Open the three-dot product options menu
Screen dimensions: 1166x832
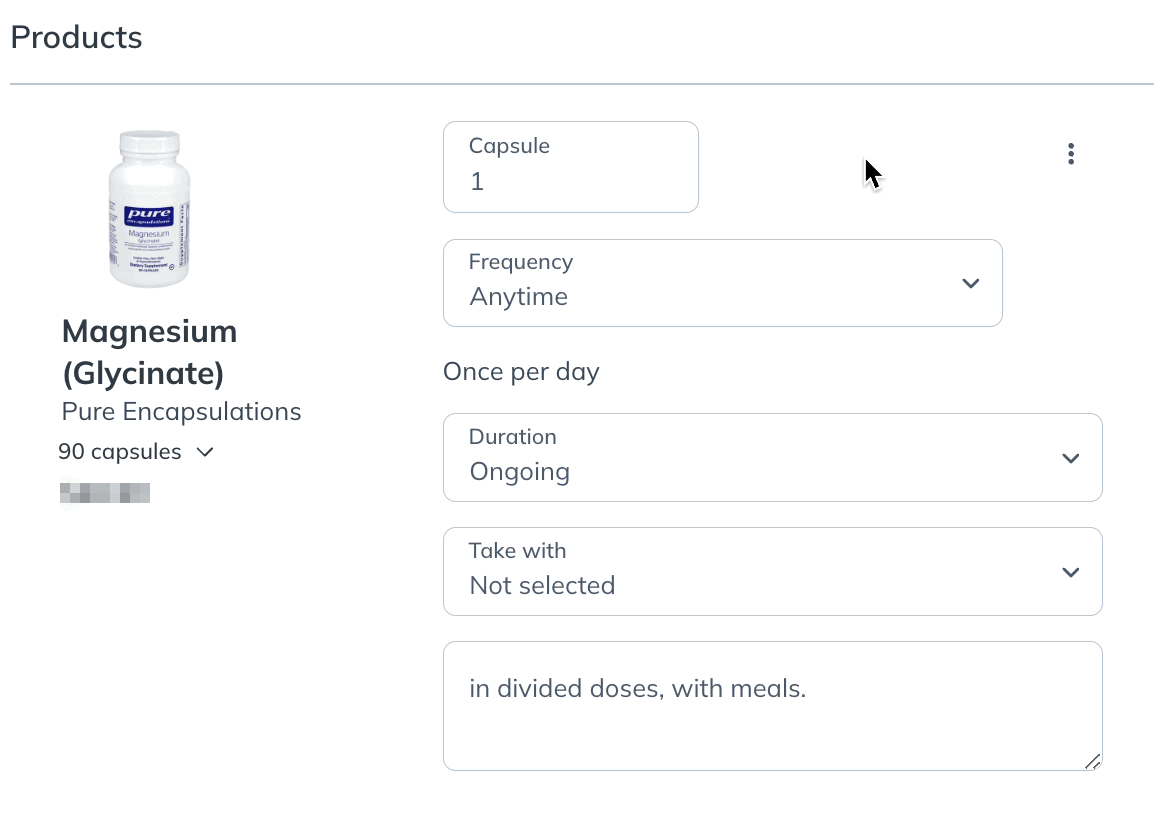click(x=1071, y=154)
